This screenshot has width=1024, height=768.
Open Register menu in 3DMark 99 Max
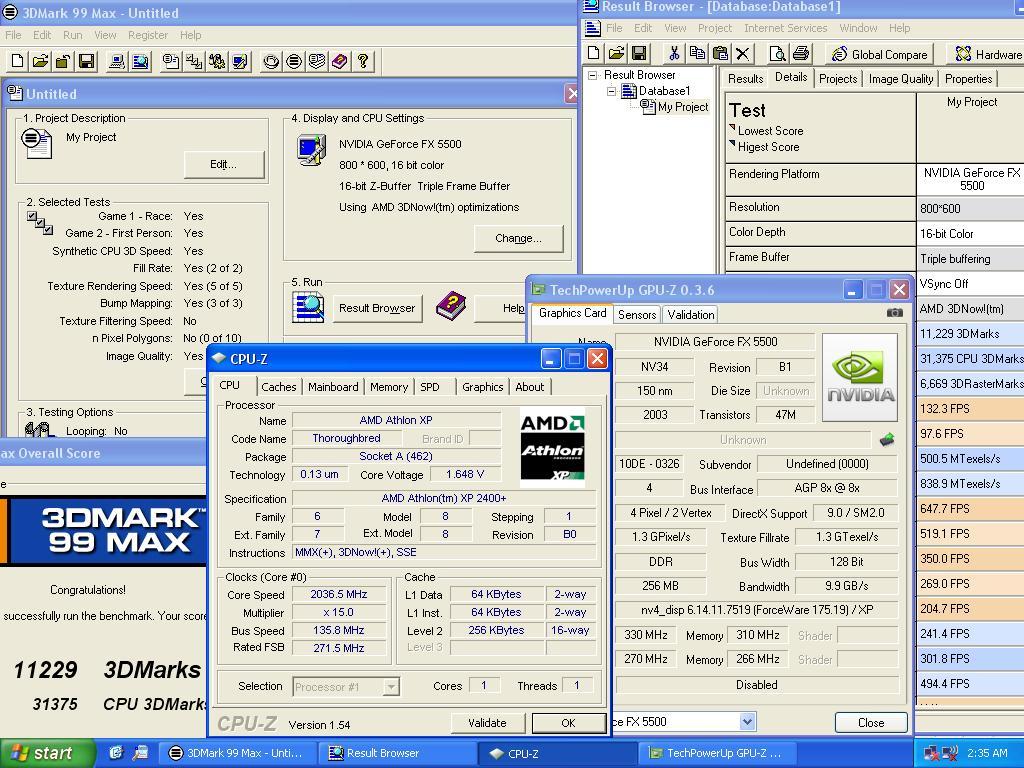(x=148, y=35)
